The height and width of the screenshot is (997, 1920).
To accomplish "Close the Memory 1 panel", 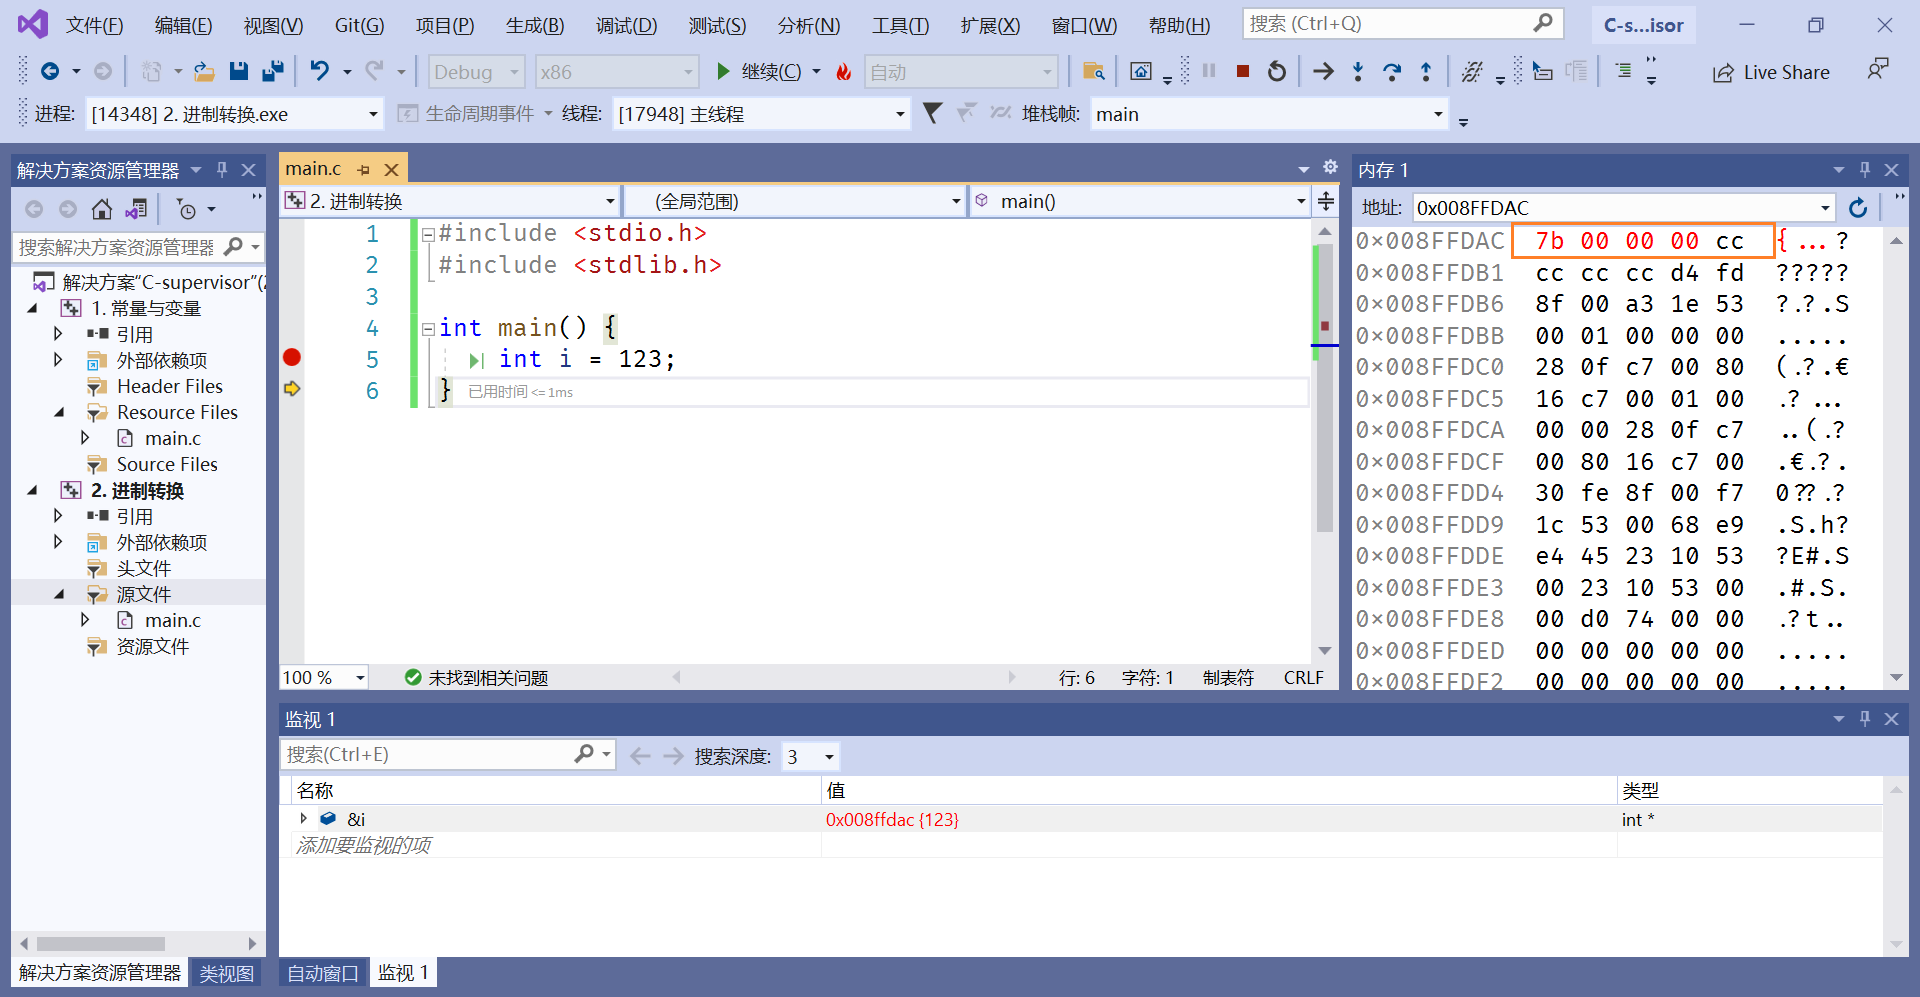I will point(1891,170).
